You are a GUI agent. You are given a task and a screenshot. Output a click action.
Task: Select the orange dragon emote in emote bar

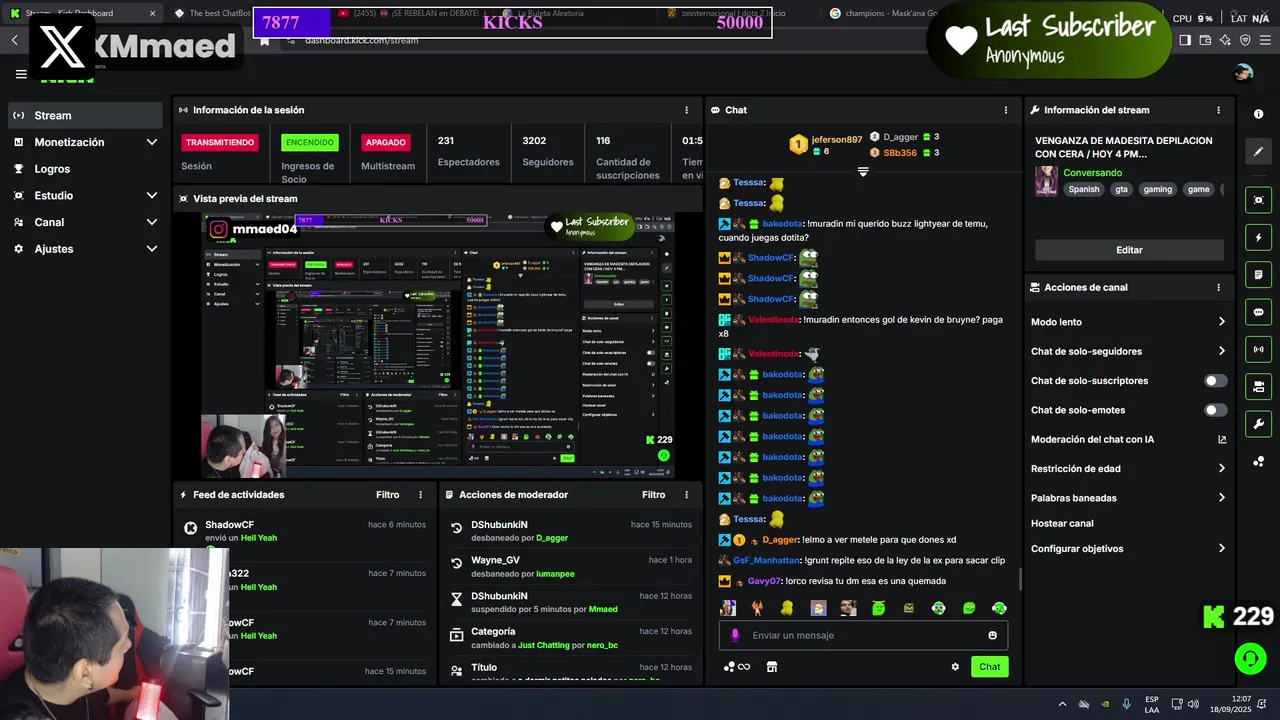click(x=758, y=608)
